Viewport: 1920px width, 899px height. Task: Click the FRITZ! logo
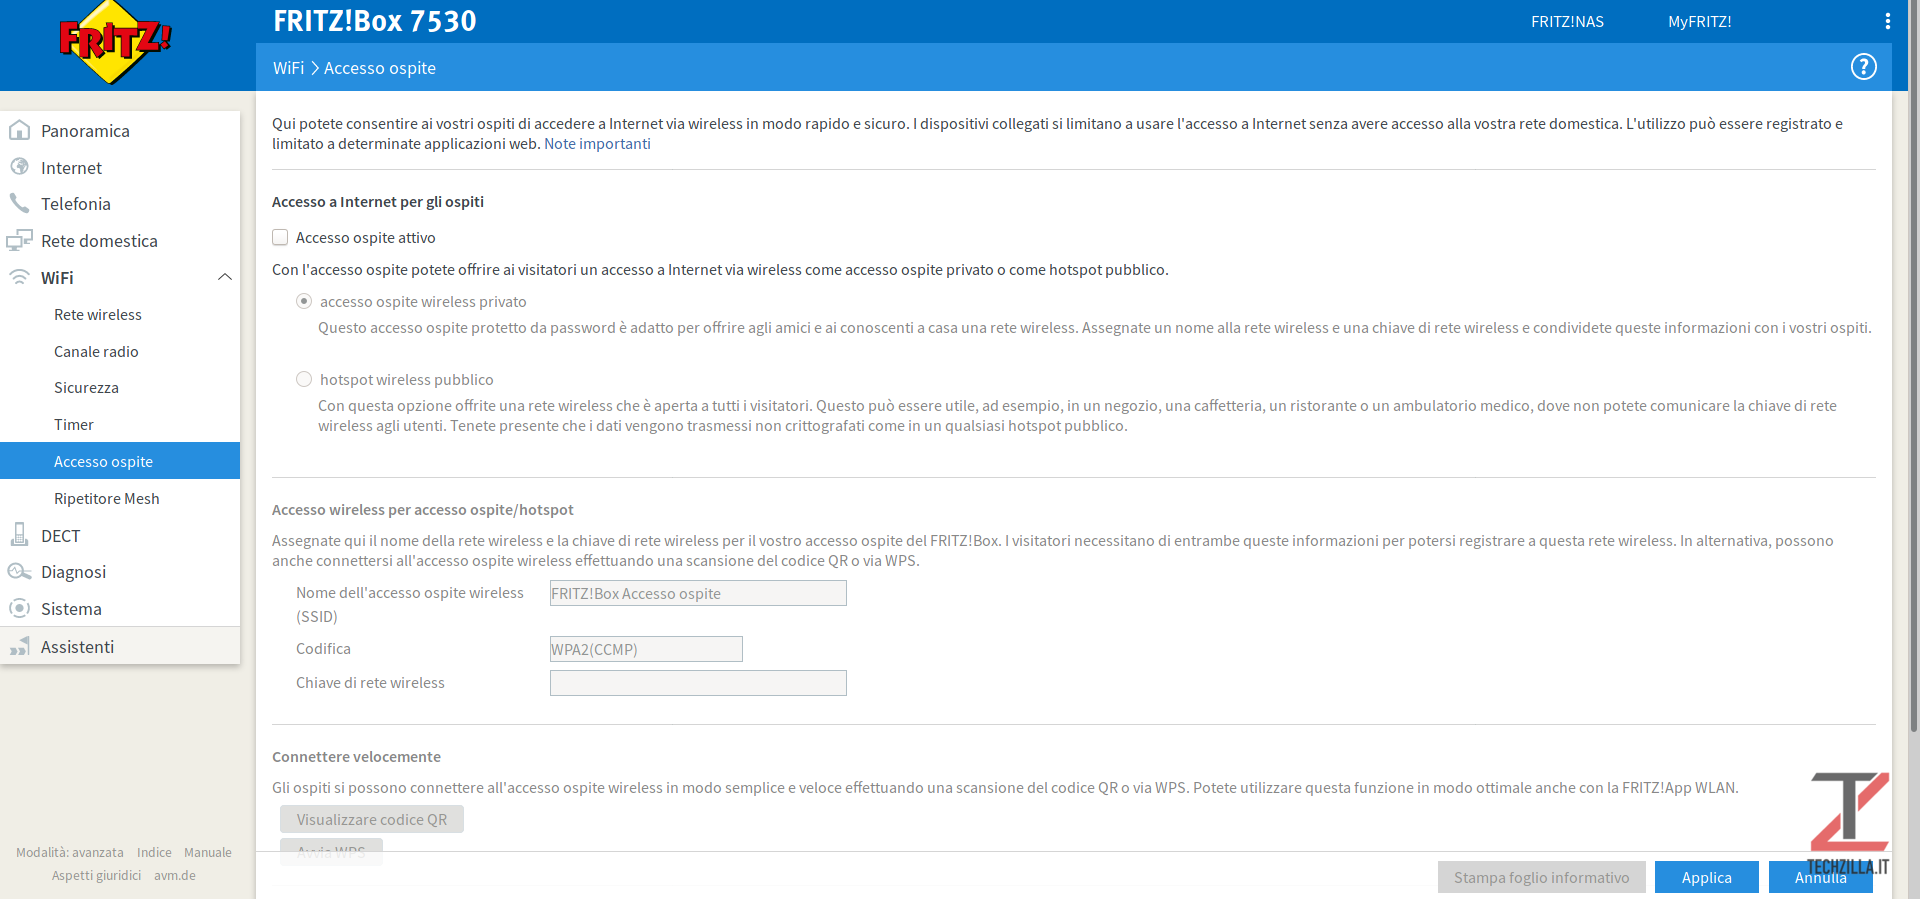(115, 42)
